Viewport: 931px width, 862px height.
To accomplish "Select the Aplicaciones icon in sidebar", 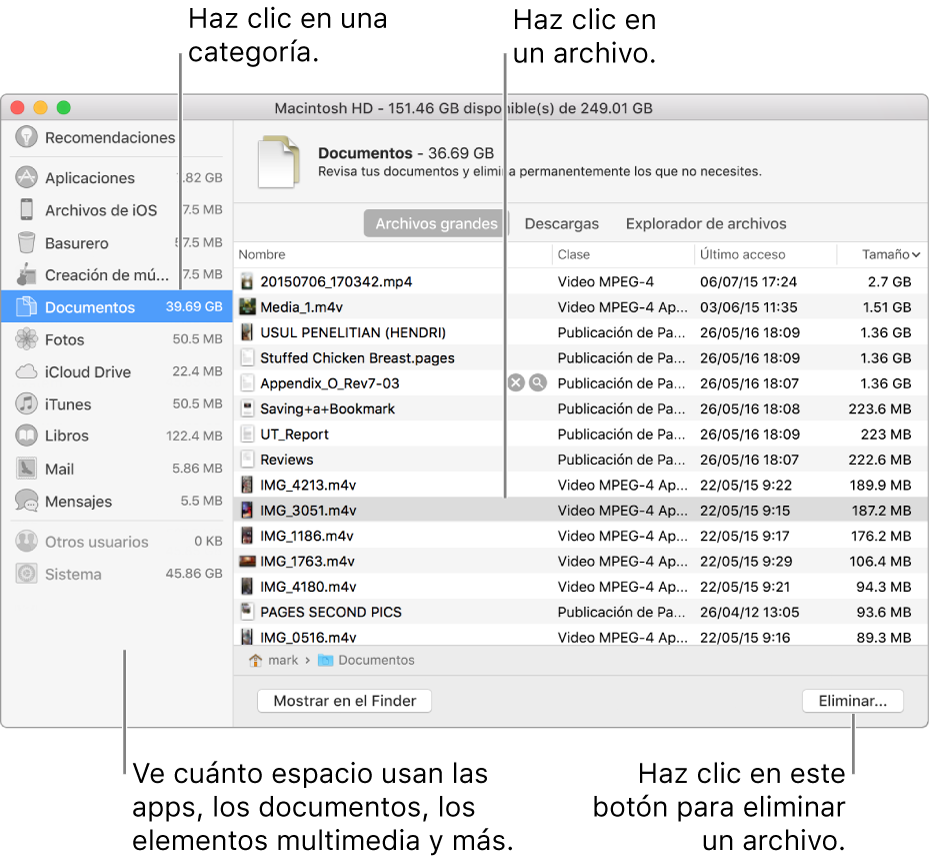I will [26, 177].
